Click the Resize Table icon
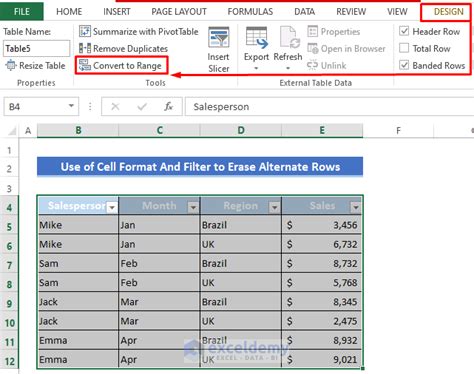This screenshot has height=374, width=474. tap(11, 65)
